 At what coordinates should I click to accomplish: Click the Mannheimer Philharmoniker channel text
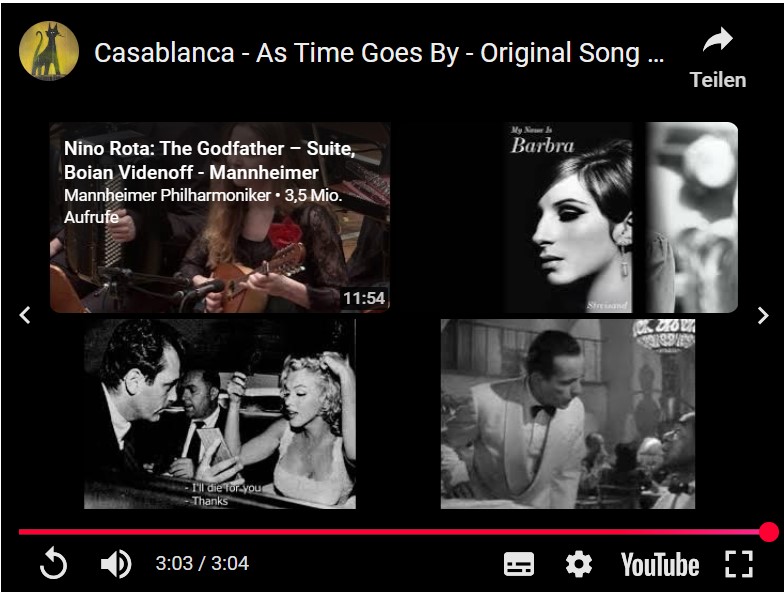coord(167,195)
